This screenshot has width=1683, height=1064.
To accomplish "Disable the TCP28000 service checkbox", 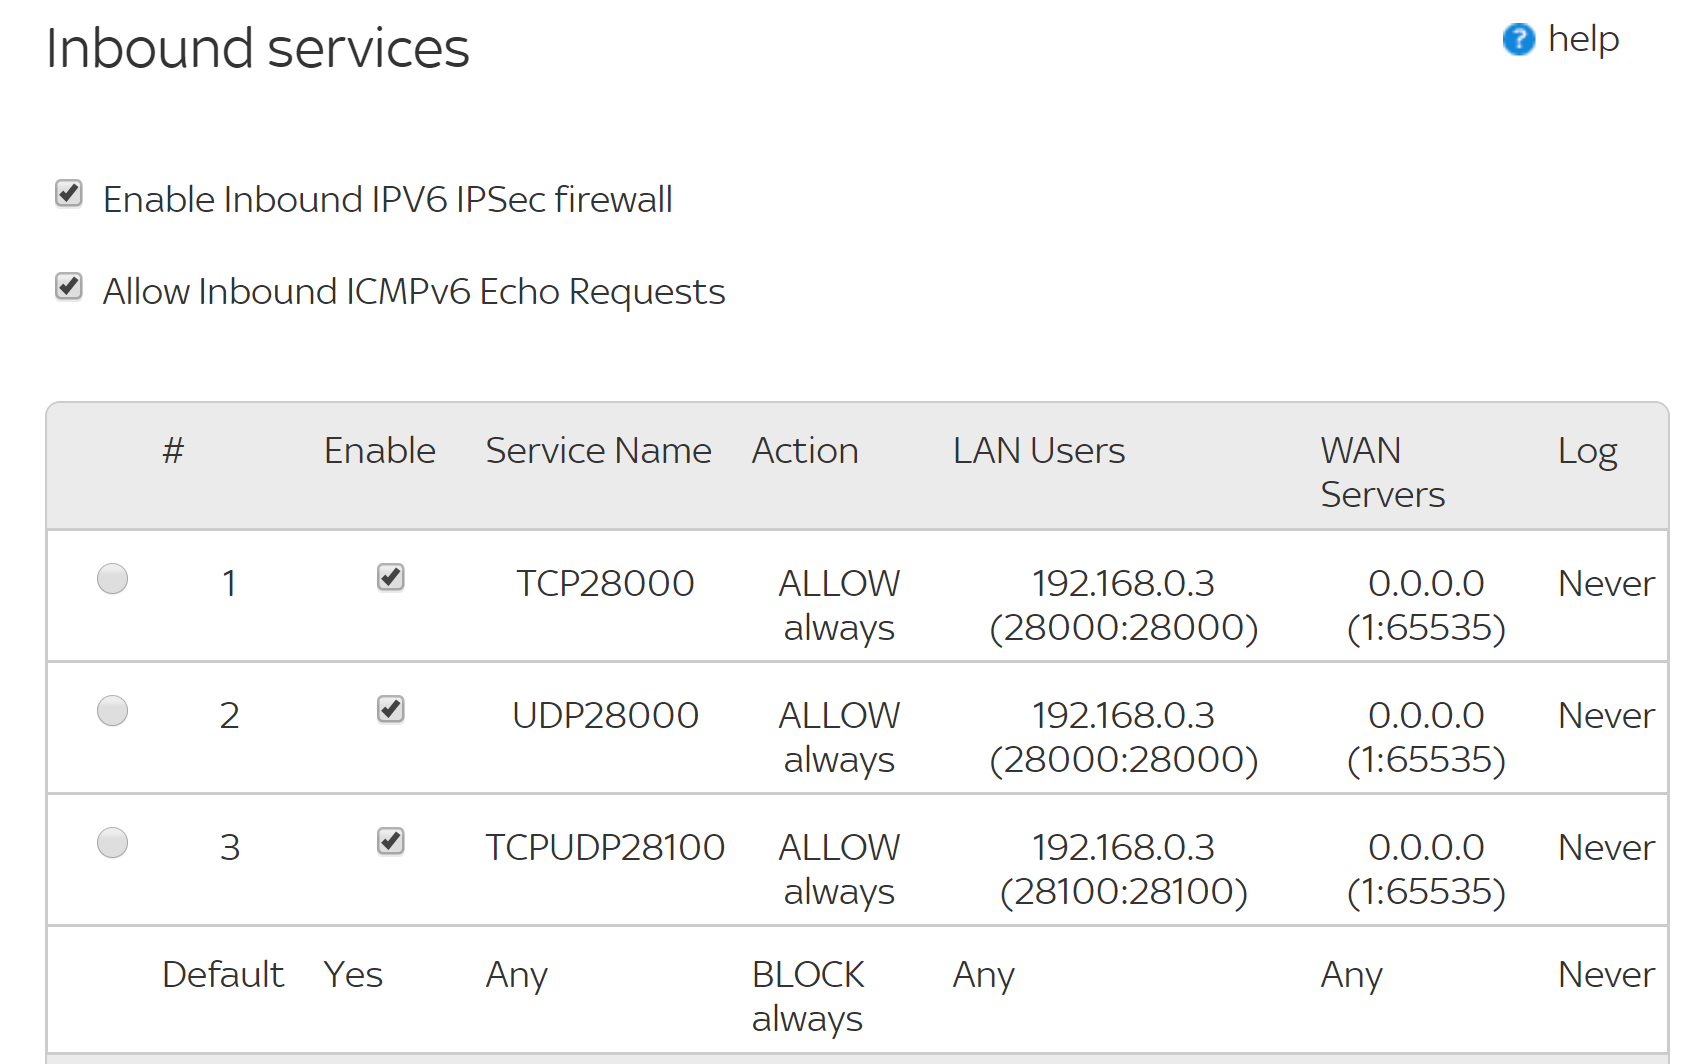I will [391, 578].
